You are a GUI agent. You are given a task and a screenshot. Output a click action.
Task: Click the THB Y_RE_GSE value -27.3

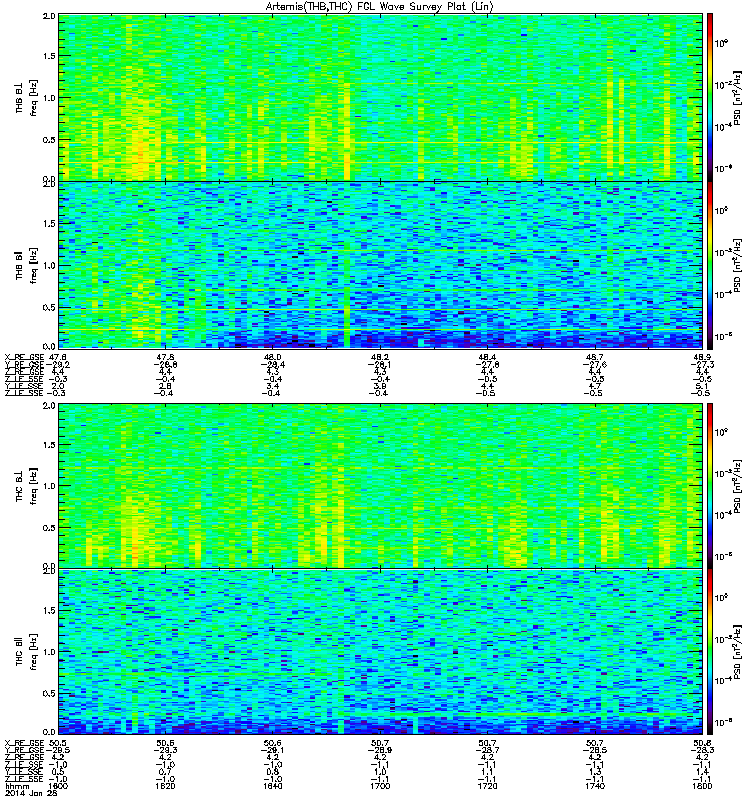point(701,364)
